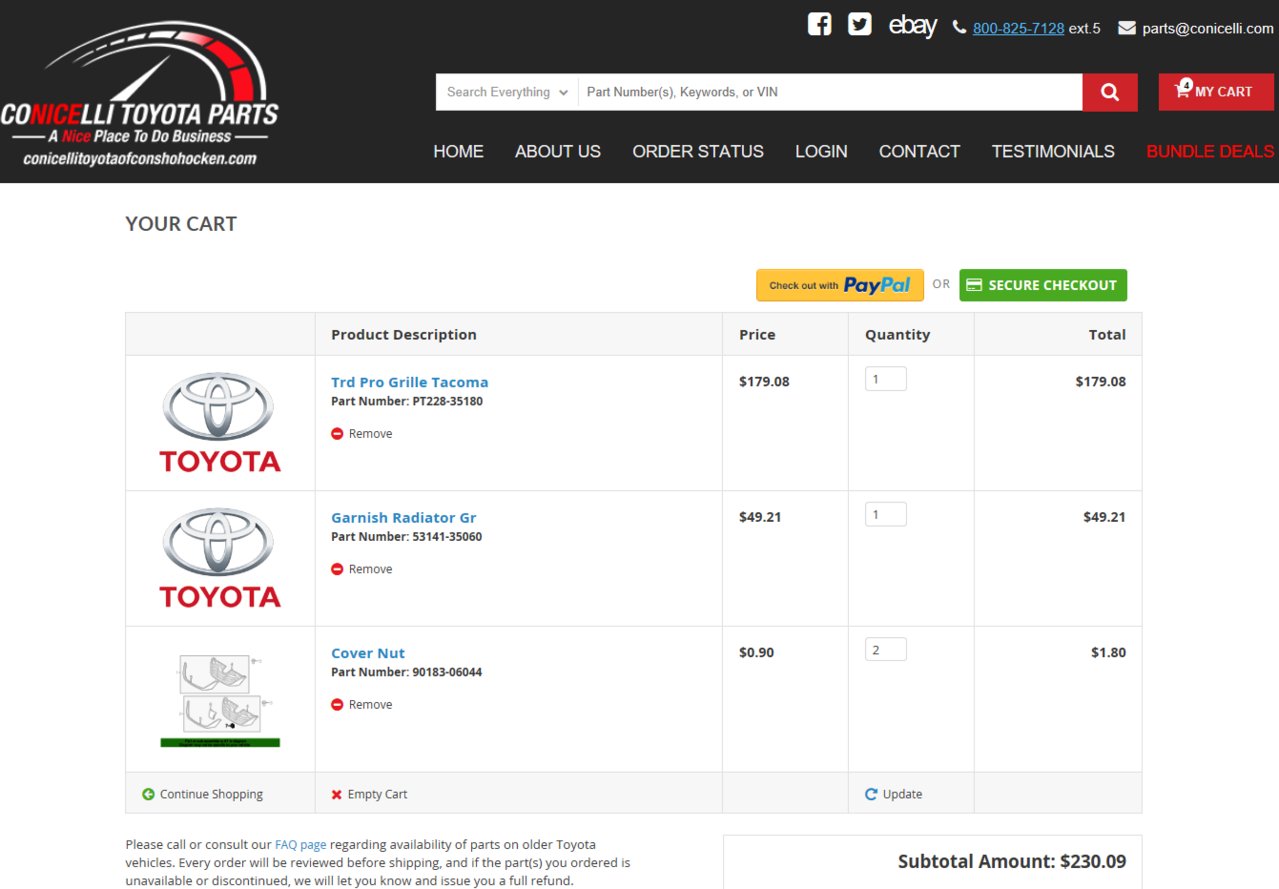Click the Empty Cart text
1279x889 pixels.
click(x=377, y=794)
